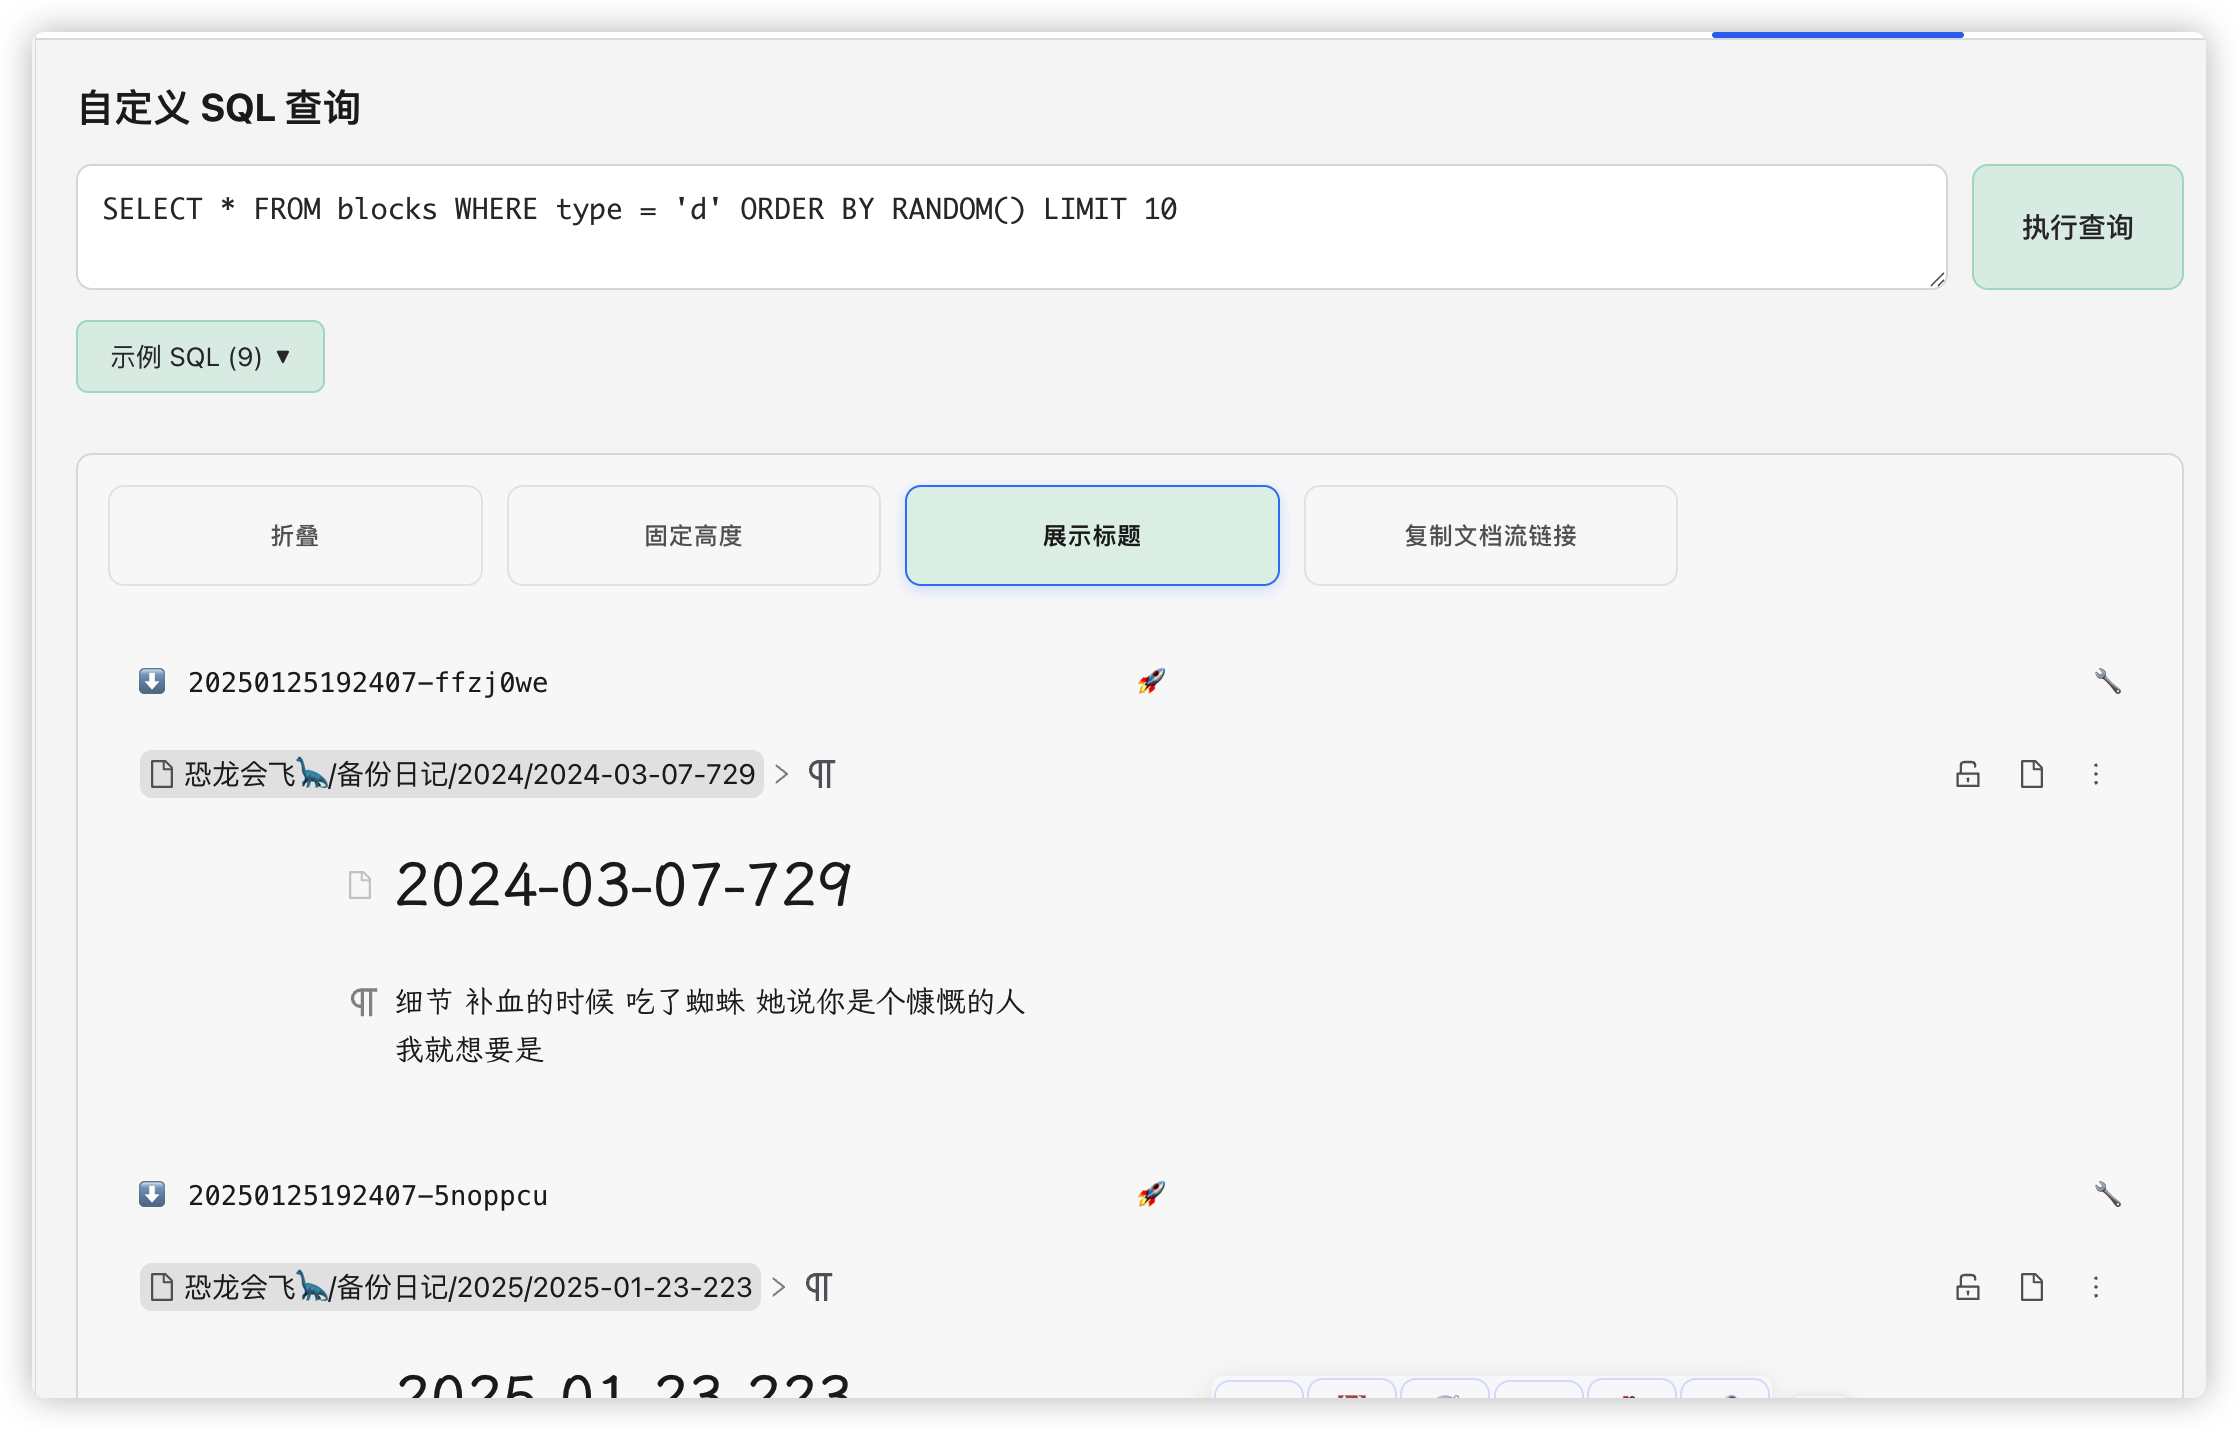The height and width of the screenshot is (1430, 2238).
Task: Click rocket icon for block 5noppcu
Action: tap(1151, 1194)
